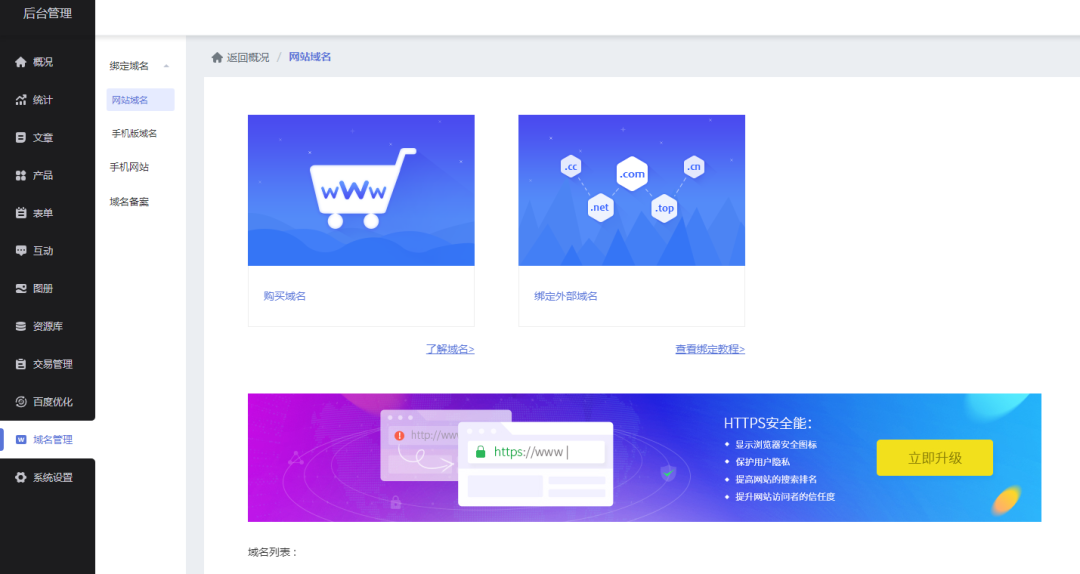1080x574 pixels.
Task: Click the https://www address illustration
Action: [536, 452]
